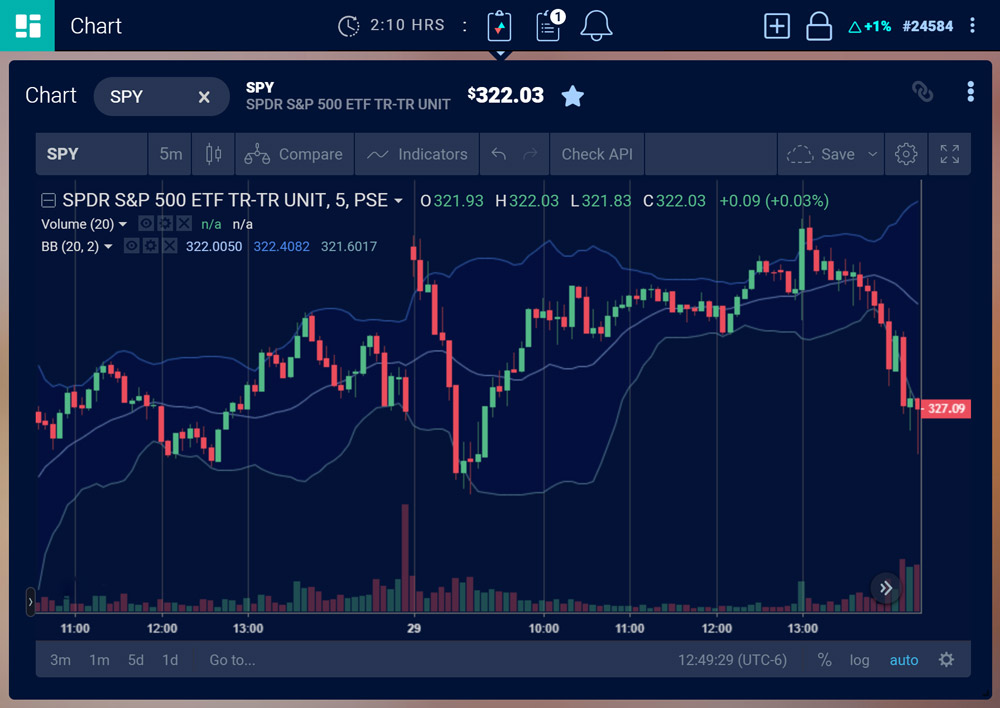Click the +0.09 (+0.03%) change value

pyautogui.click(x=774, y=201)
